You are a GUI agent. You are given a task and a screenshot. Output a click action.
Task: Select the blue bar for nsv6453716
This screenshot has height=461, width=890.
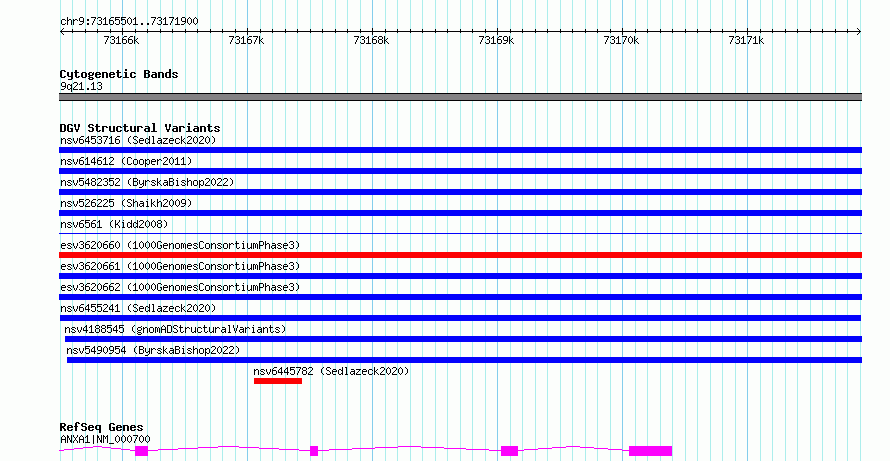460,150
